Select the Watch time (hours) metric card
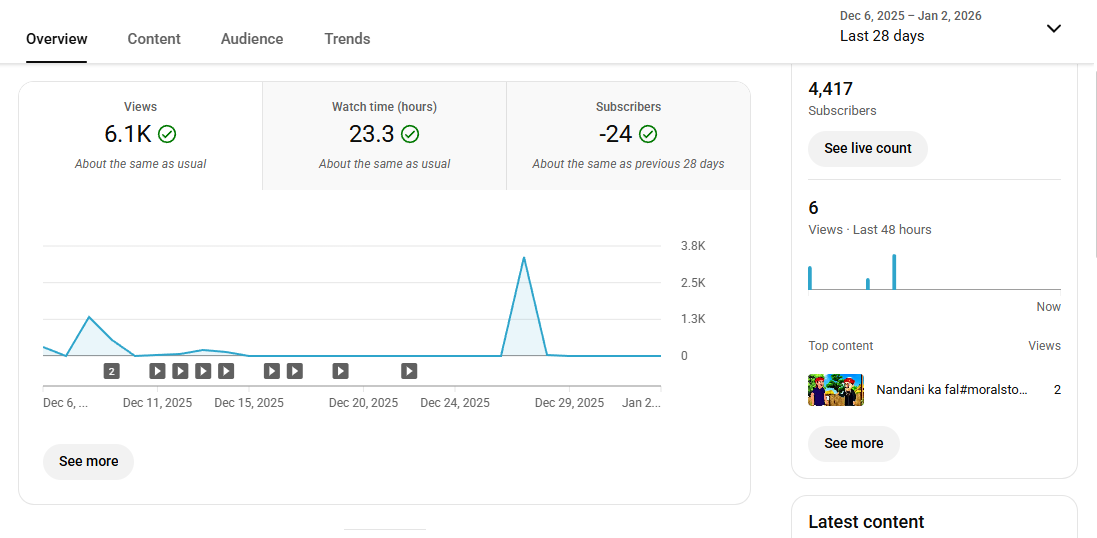The height and width of the screenshot is (538, 1097). (x=384, y=135)
